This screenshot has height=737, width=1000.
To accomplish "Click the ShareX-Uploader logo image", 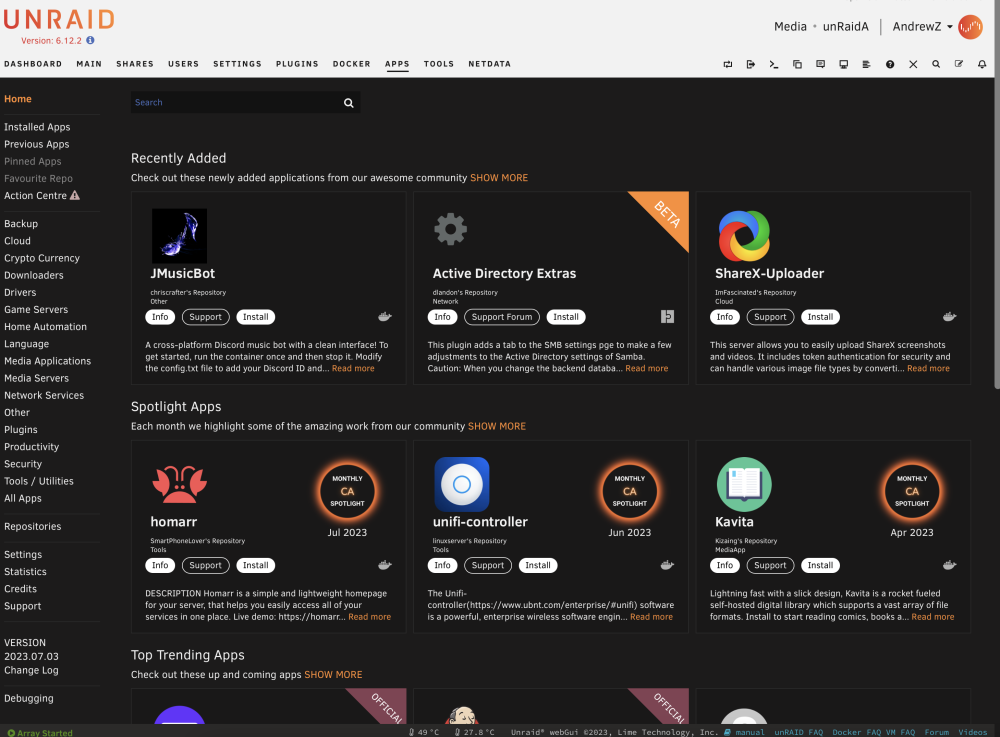I will [x=744, y=236].
